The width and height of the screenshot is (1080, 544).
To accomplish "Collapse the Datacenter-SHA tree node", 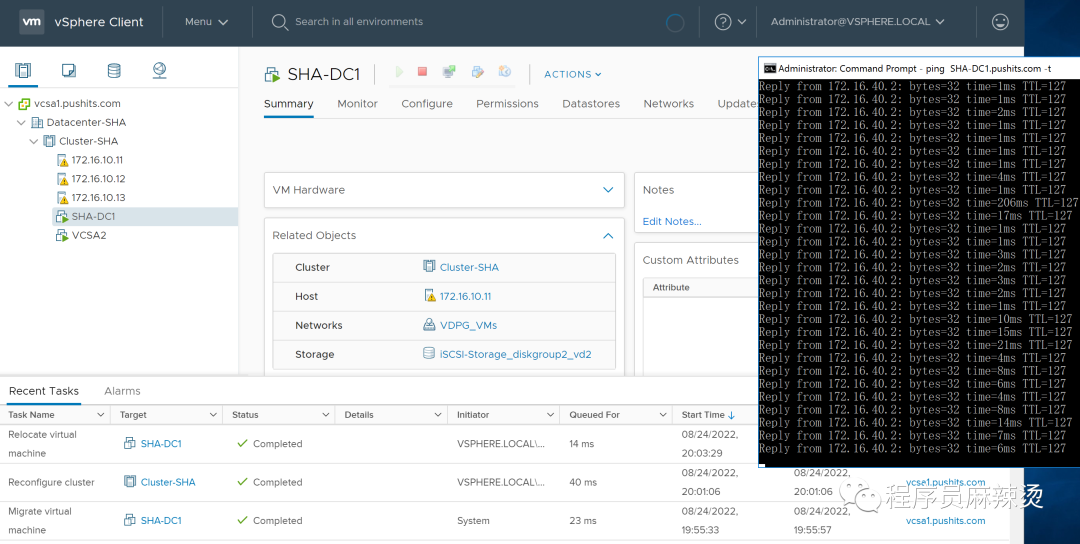I will point(21,123).
